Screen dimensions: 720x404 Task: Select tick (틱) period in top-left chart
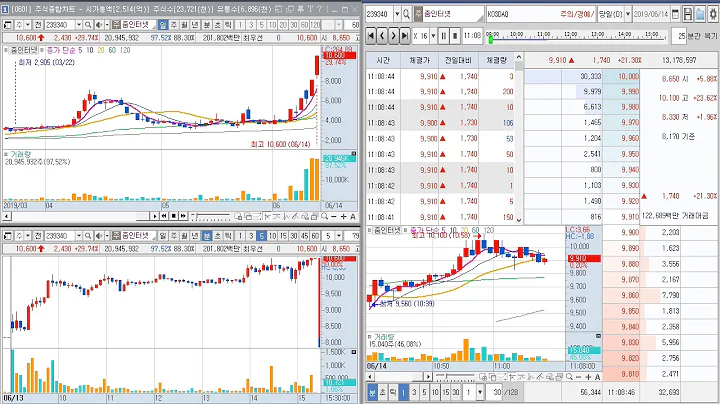(x=228, y=25)
